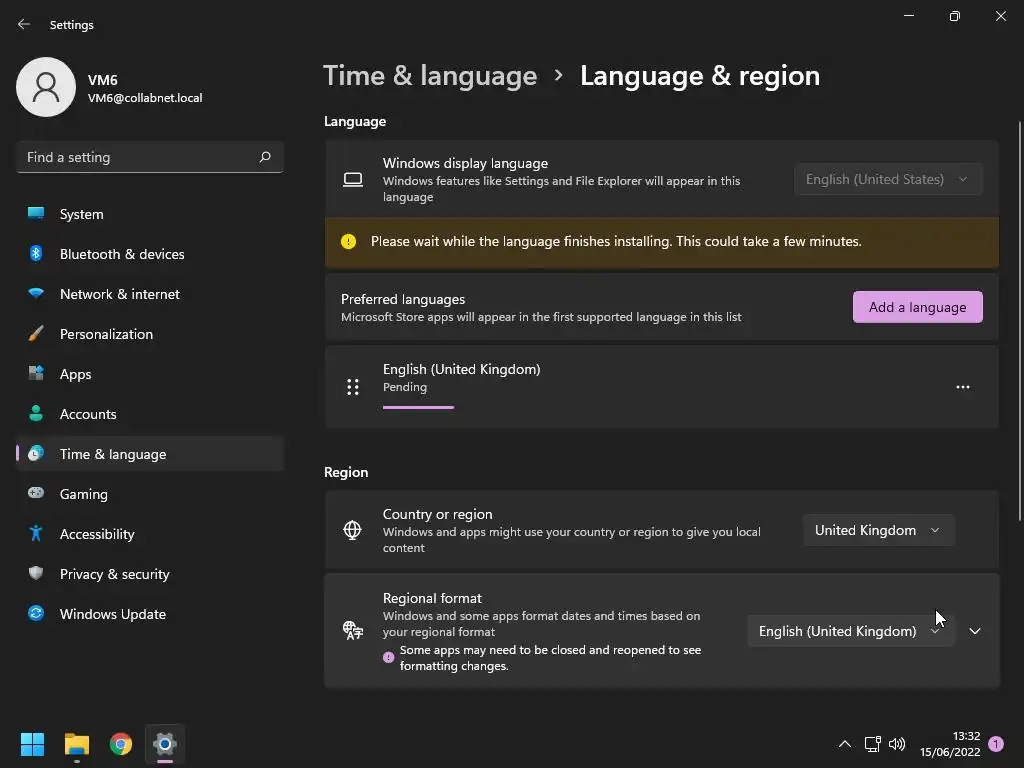Open Accounts settings
The height and width of the screenshot is (768, 1024).
[x=150, y=414]
